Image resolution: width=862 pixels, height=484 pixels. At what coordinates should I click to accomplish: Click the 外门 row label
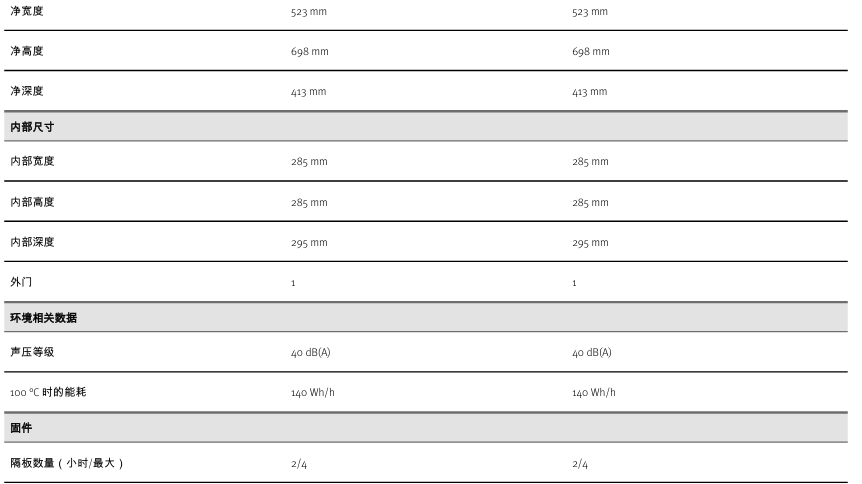tap(21, 282)
